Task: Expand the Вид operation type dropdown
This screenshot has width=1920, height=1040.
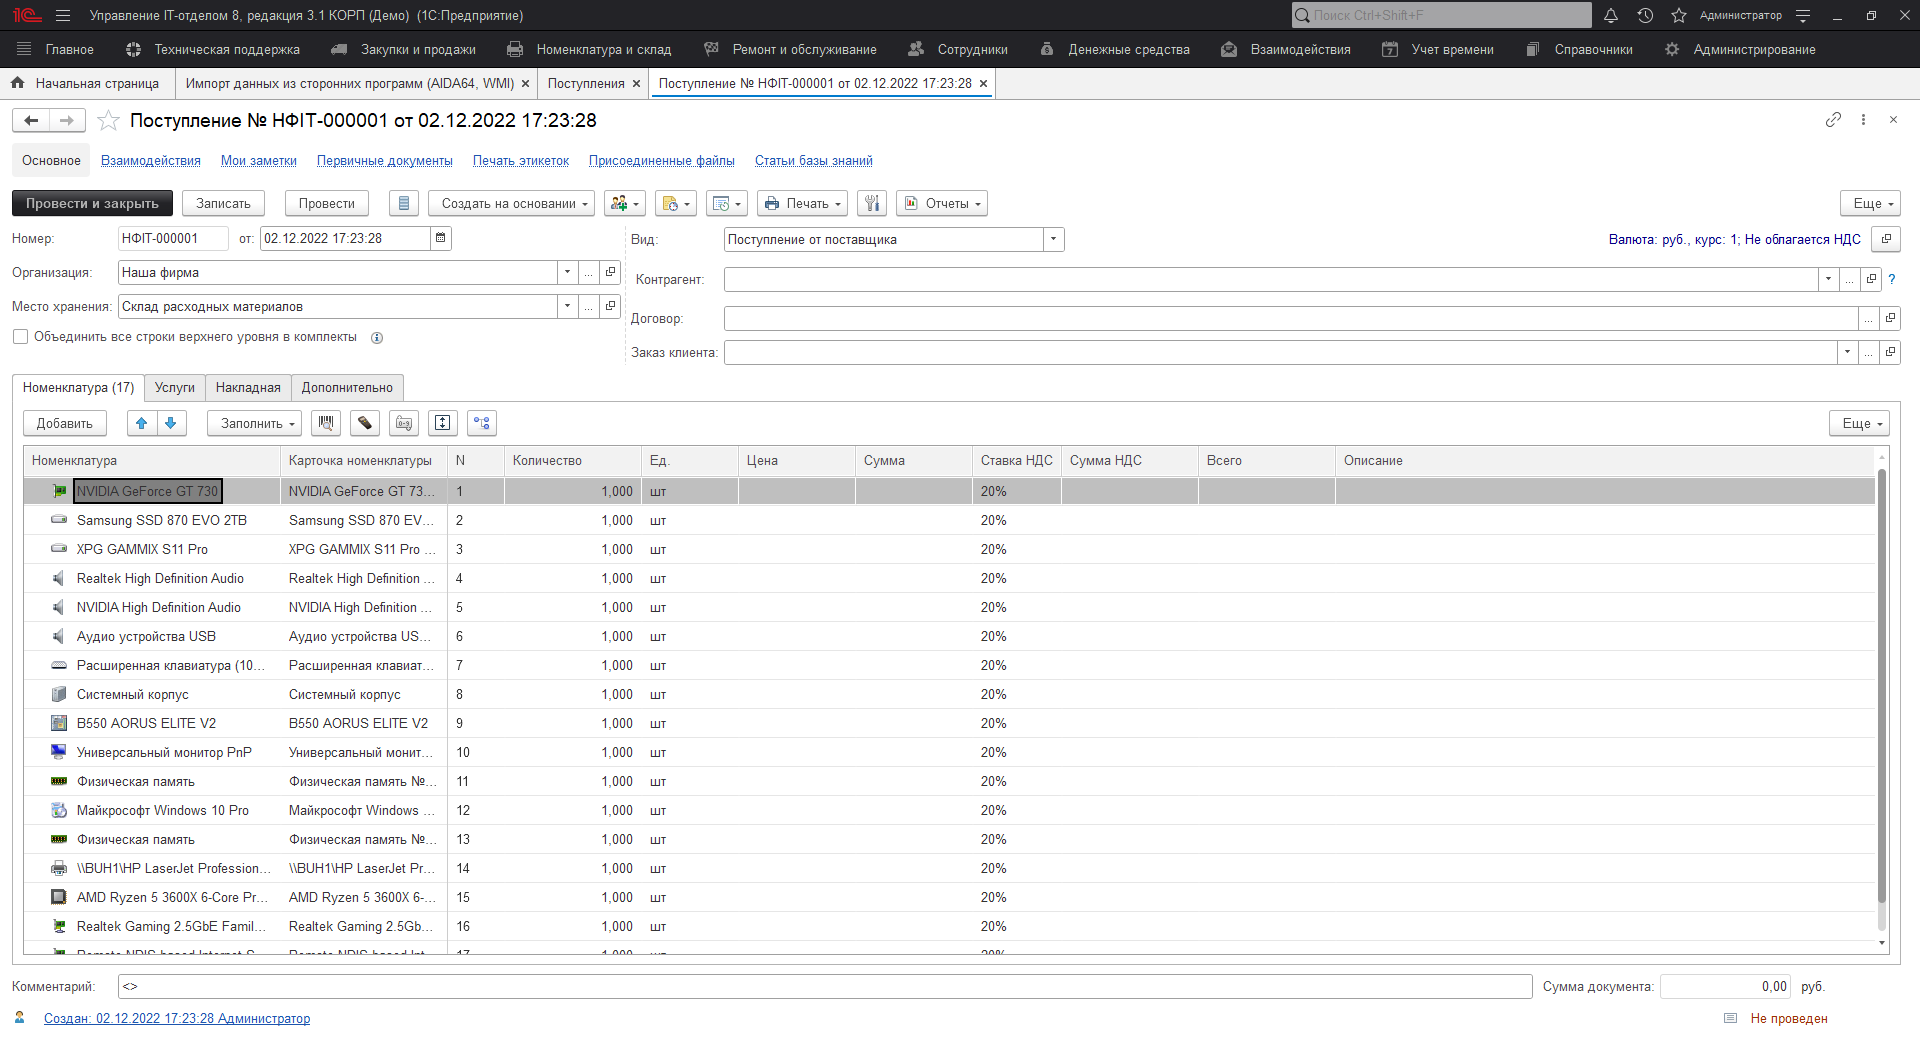Action: 1053,239
